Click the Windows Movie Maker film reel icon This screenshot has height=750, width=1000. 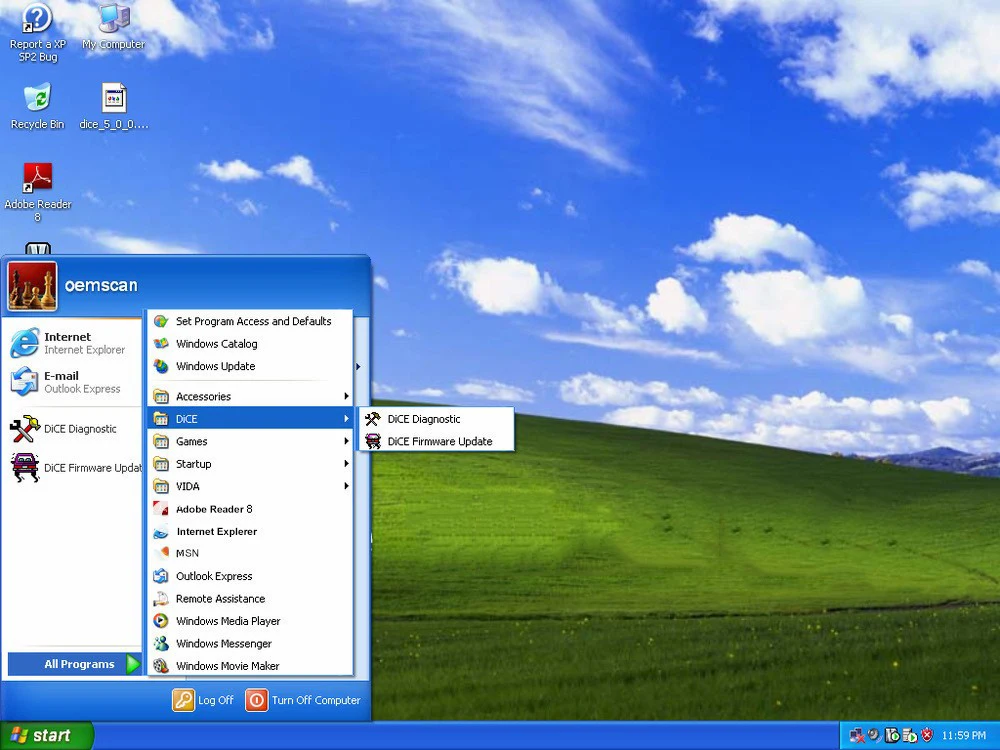[x=161, y=666]
